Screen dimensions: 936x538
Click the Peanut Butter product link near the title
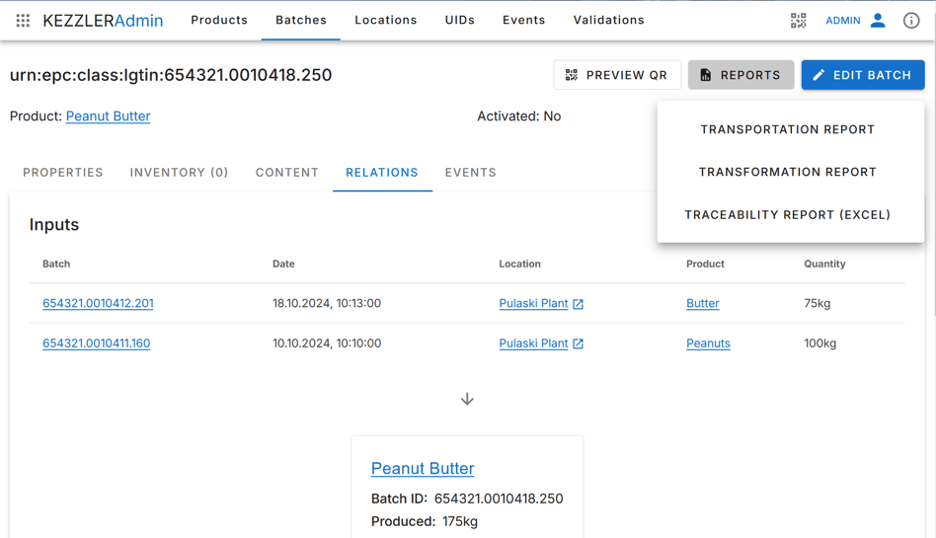[108, 116]
